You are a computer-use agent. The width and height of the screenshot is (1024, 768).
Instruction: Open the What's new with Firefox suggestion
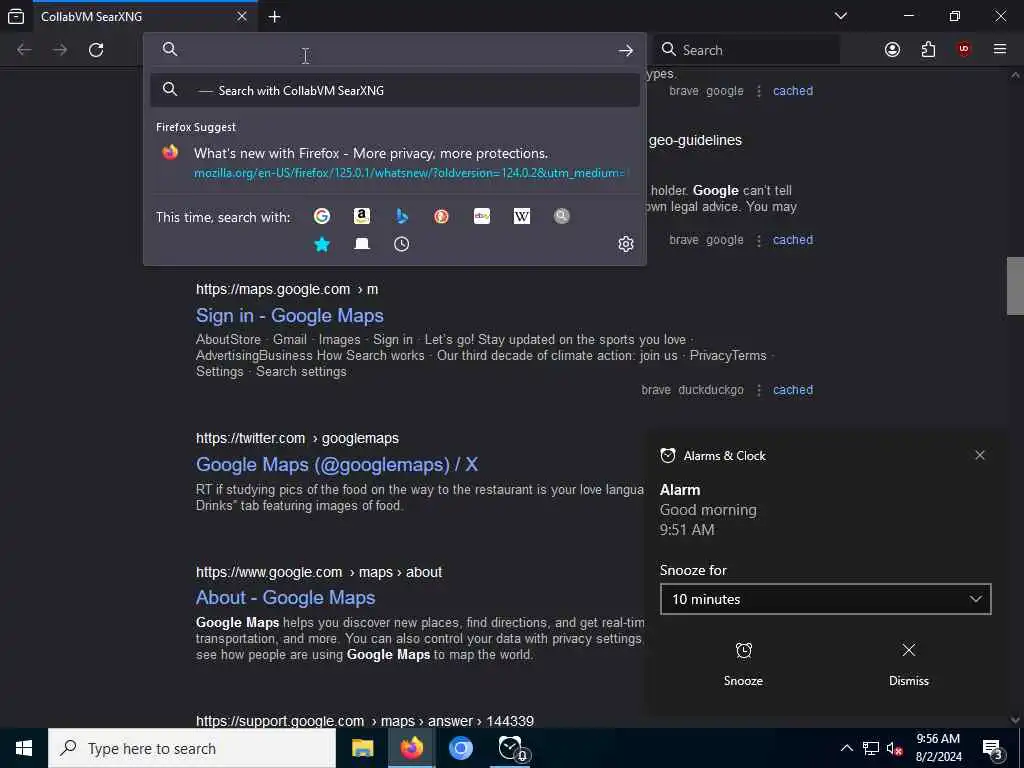coord(394,163)
